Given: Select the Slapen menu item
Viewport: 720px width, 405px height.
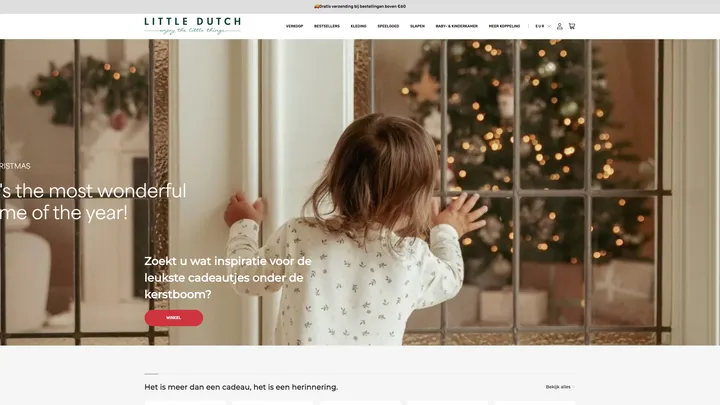Looking at the screenshot, I should (417, 26).
